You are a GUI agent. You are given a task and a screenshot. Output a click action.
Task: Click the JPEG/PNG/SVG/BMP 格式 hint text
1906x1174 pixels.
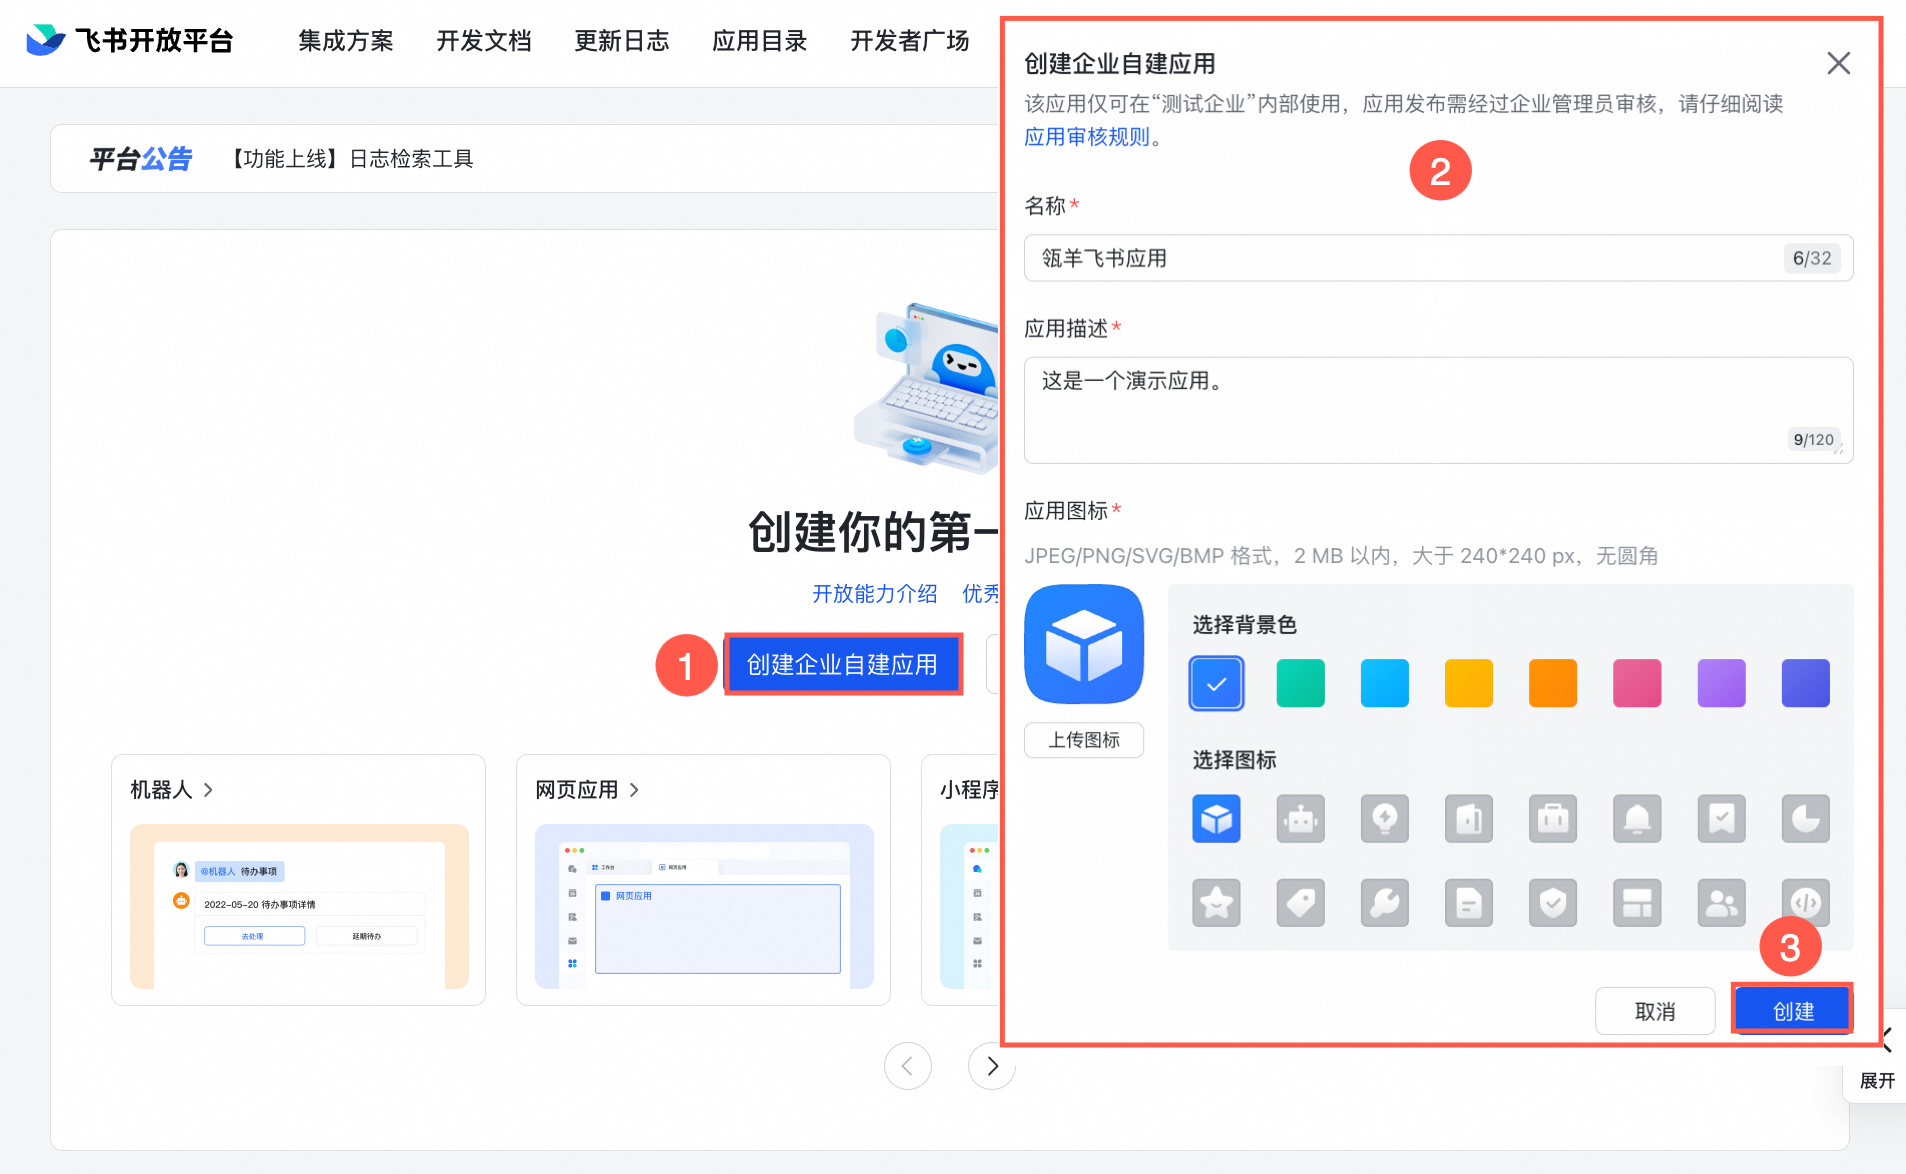tap(1341, 556)
